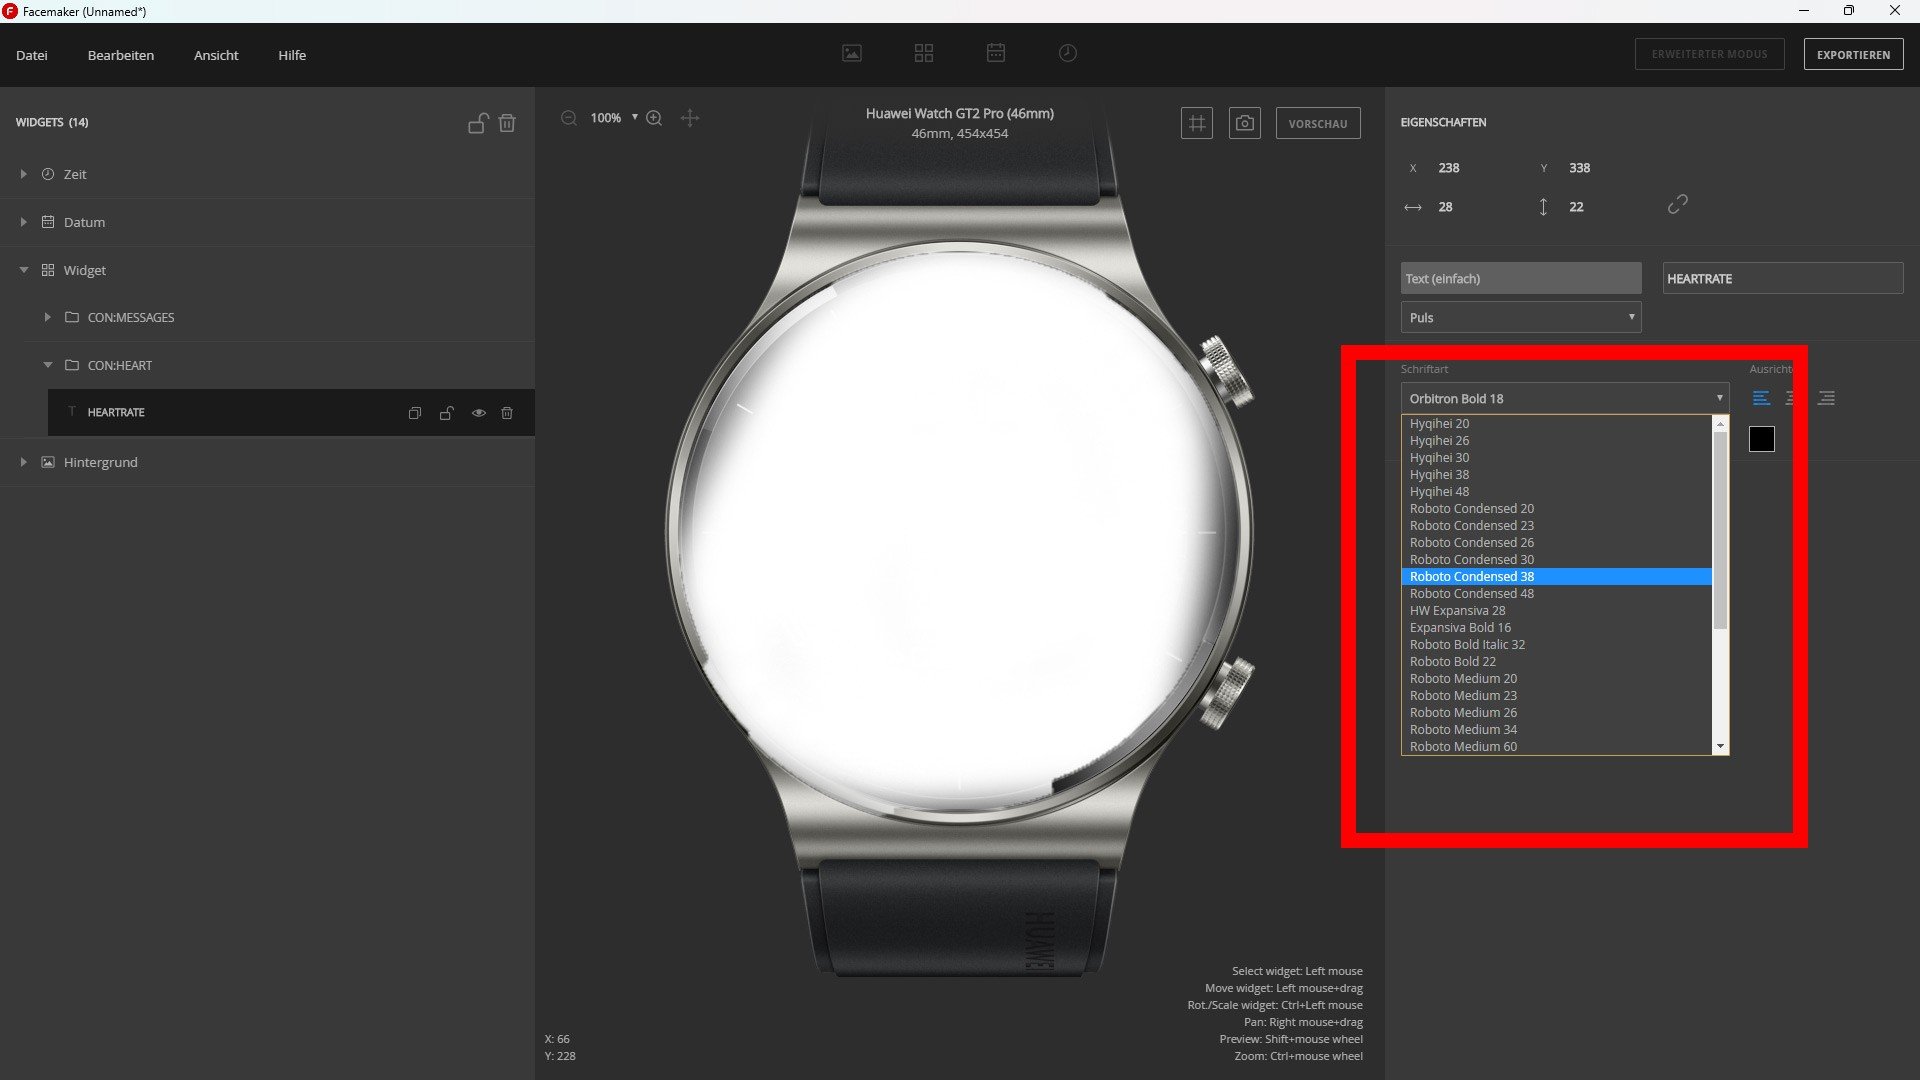Click the calendar icon in top toolbar
The width and height of the screenshot is (1920, 1080).
coord(996,53)
